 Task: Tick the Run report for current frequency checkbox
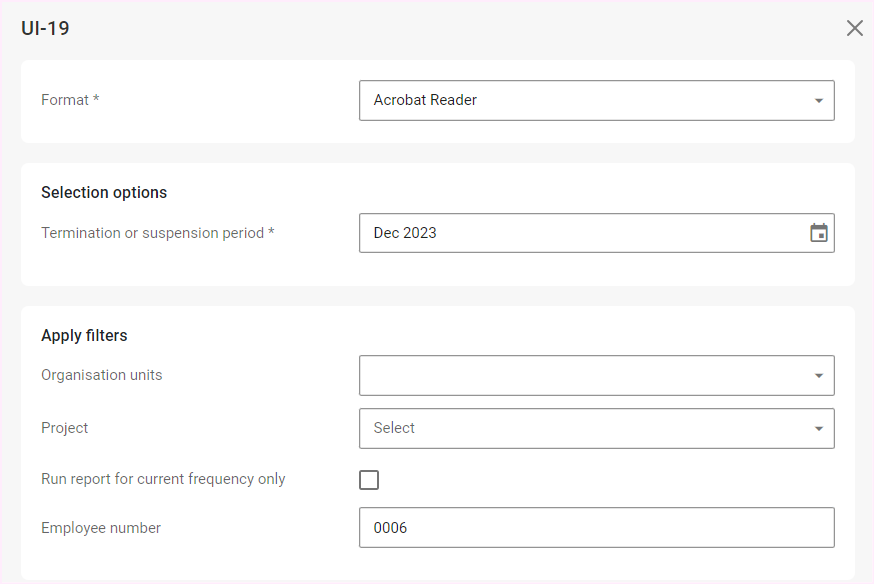[369, 480]
